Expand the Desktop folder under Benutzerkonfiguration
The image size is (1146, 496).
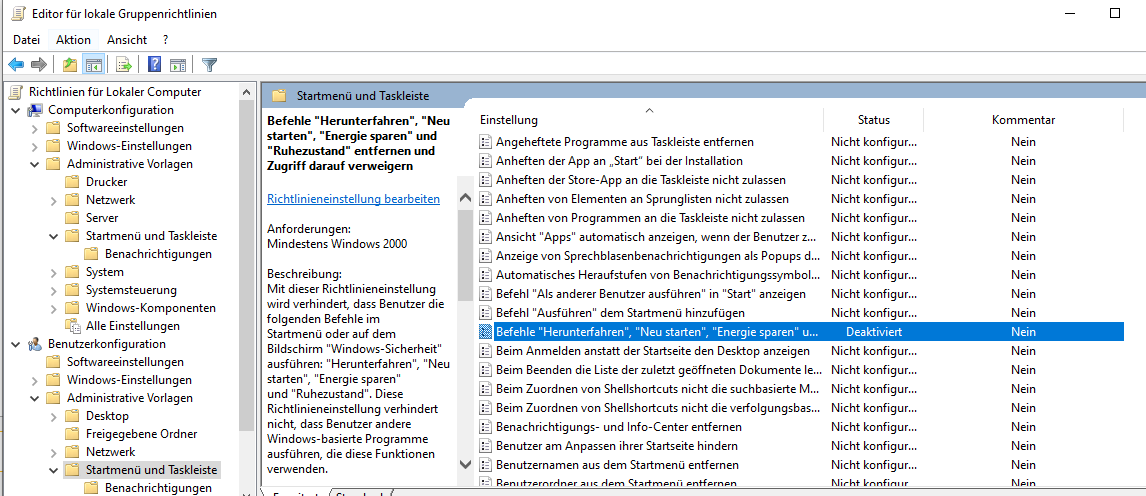tap(53, 416)
